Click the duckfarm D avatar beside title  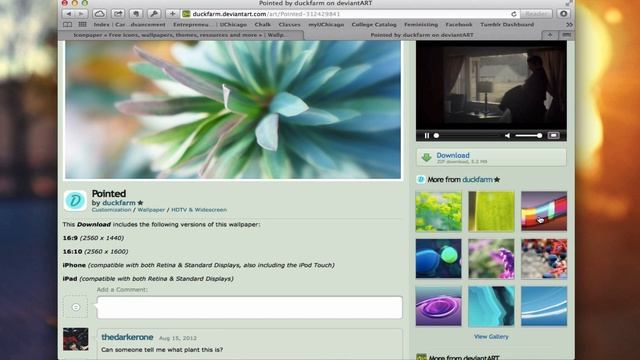tap(75, 200)
